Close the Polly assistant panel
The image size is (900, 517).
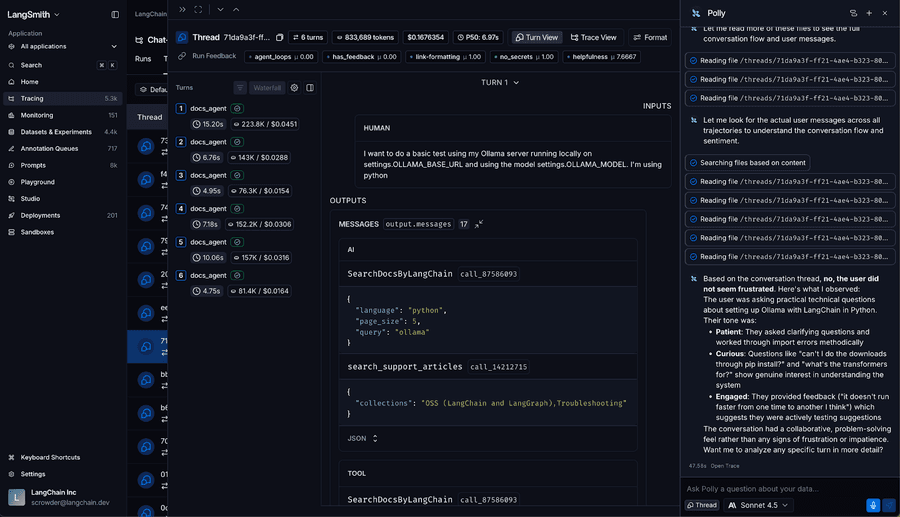[885, 13]
